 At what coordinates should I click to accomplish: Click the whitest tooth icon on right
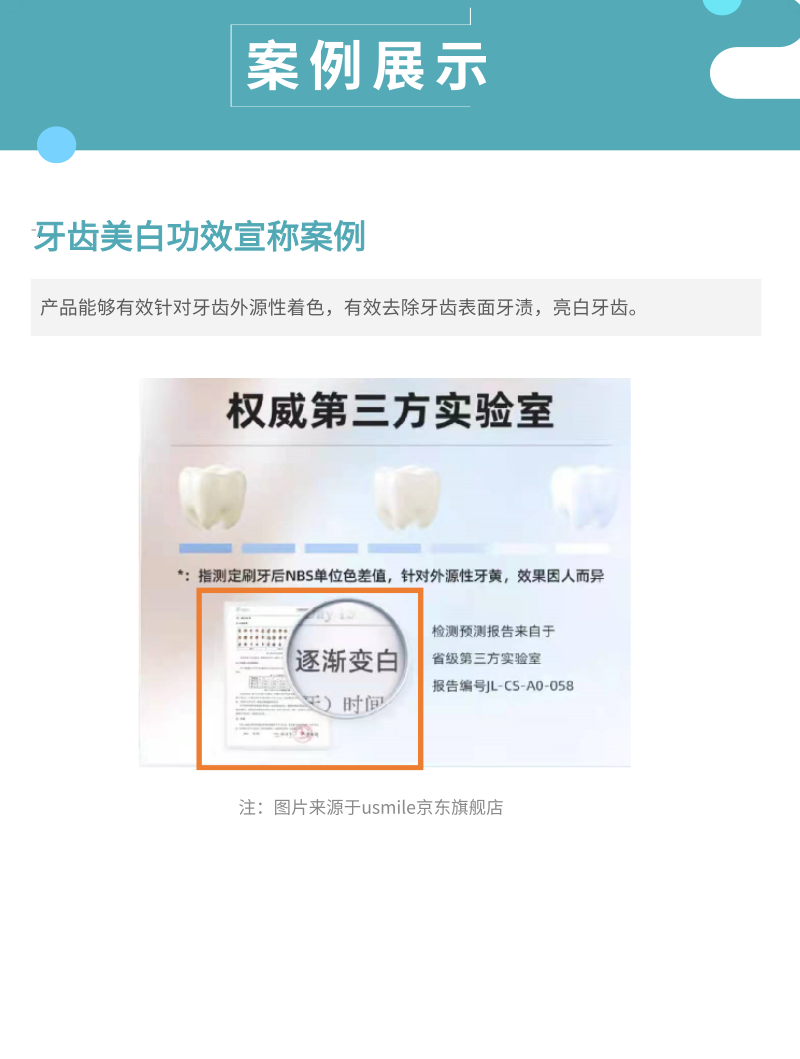tap(584, 497)
